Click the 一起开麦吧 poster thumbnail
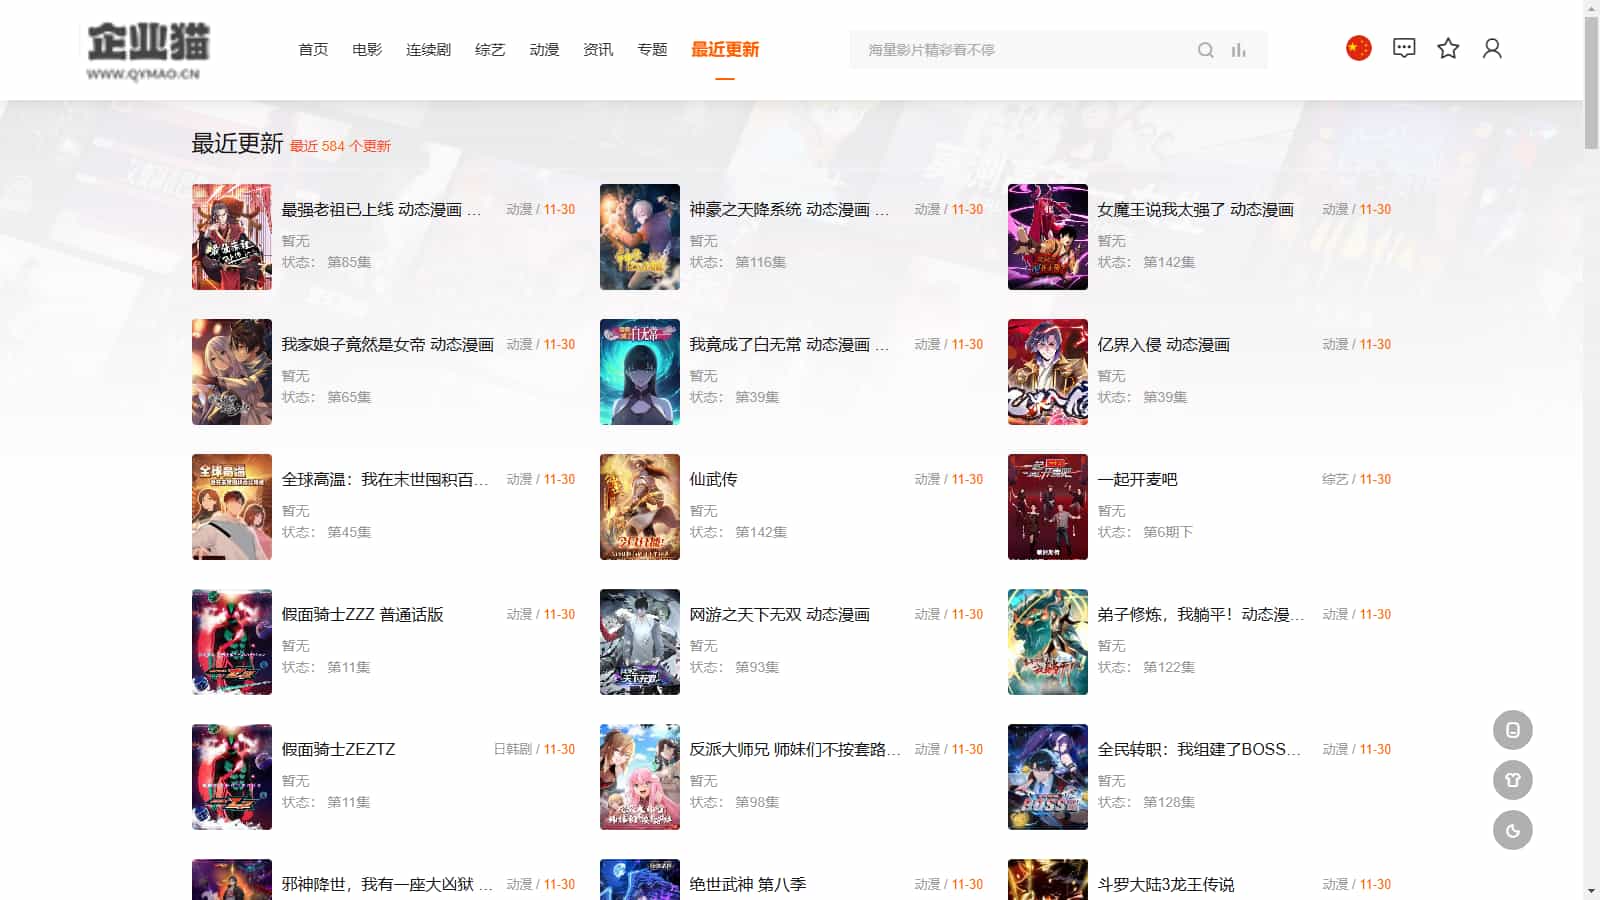Image resolution: width=1600 pixels, height=900 pixels. [1048, 507]
